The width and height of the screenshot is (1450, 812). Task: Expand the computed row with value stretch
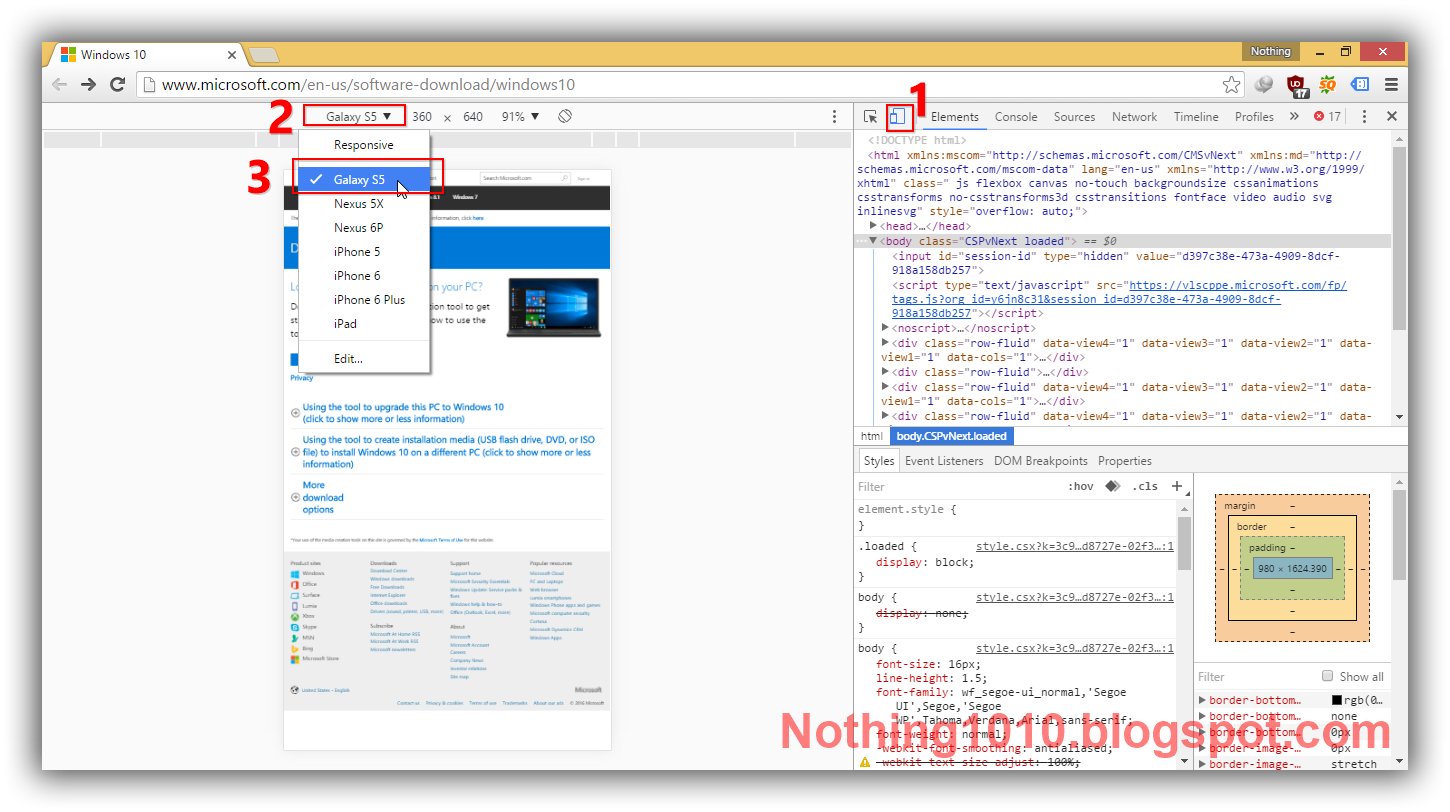point(1202,765)
